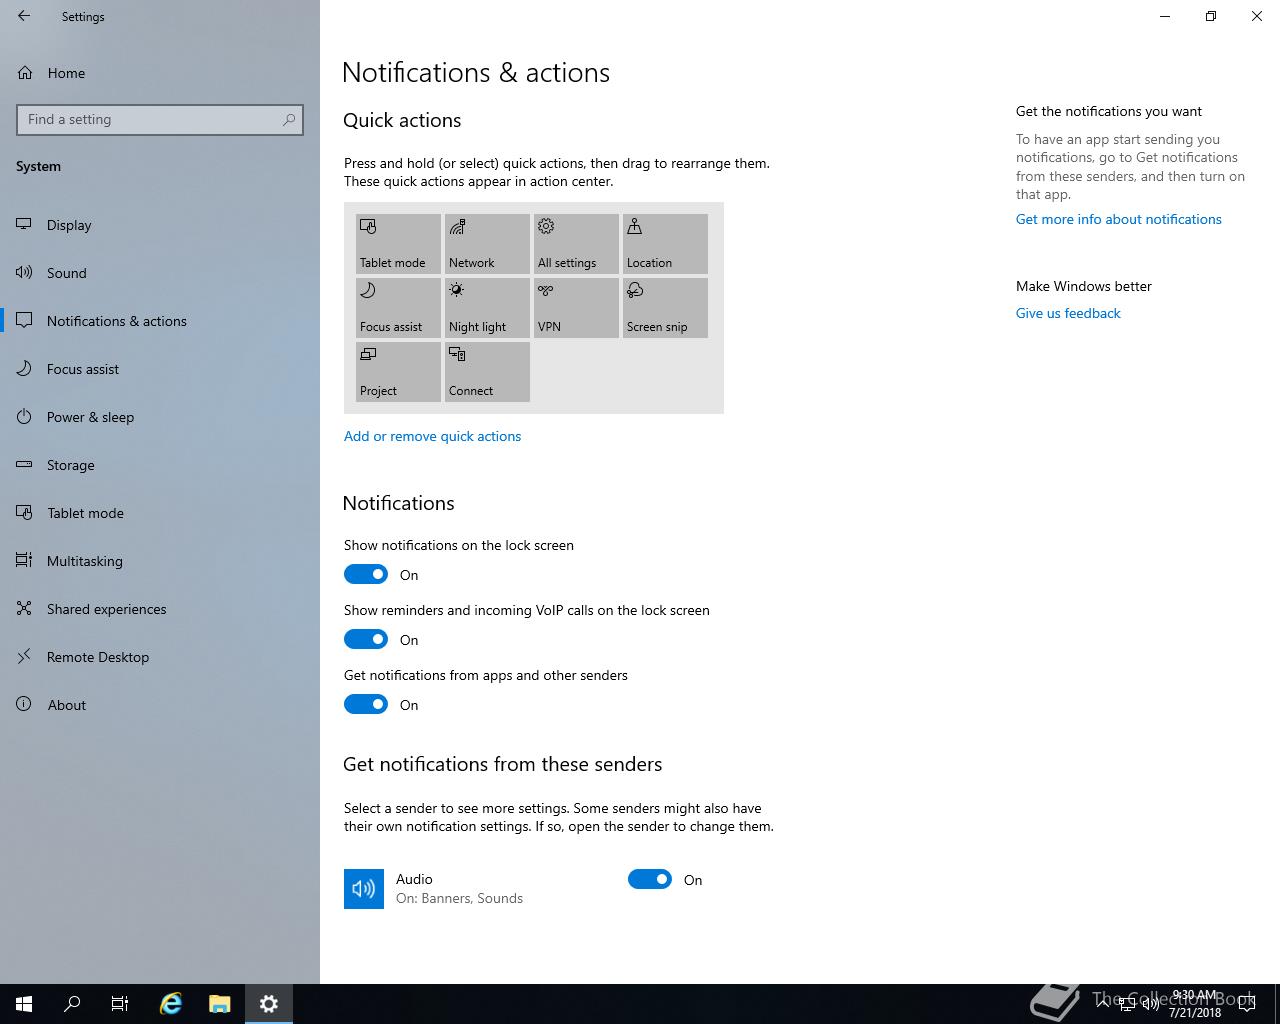Select the Network quick action tile
The image size is (1280, 1024).
coord(487,243)
